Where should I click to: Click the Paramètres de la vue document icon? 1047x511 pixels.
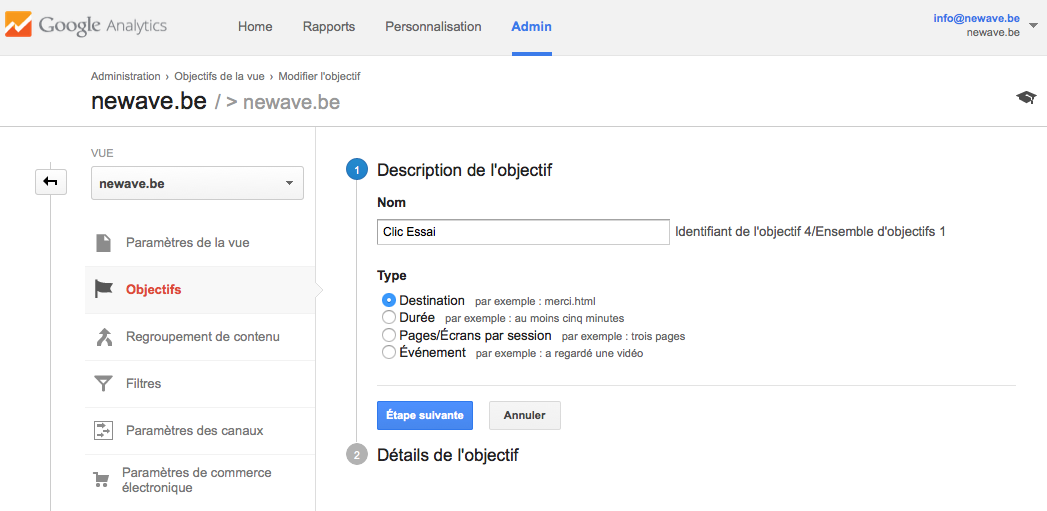pyautogui.click(x=103, y=242)
